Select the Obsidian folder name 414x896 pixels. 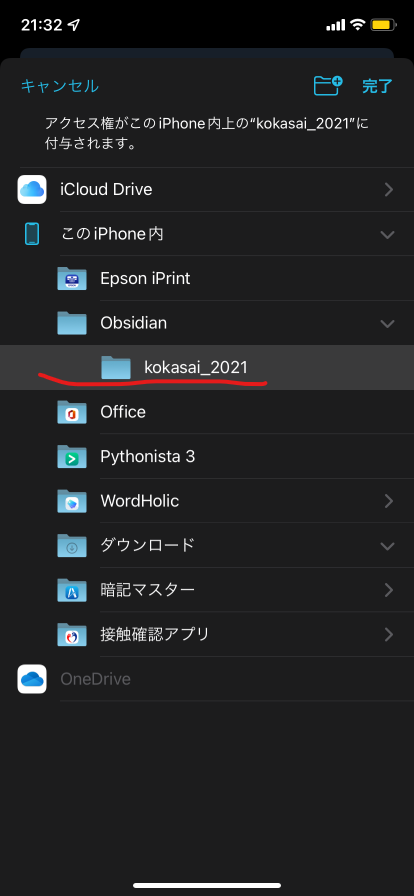134,323
